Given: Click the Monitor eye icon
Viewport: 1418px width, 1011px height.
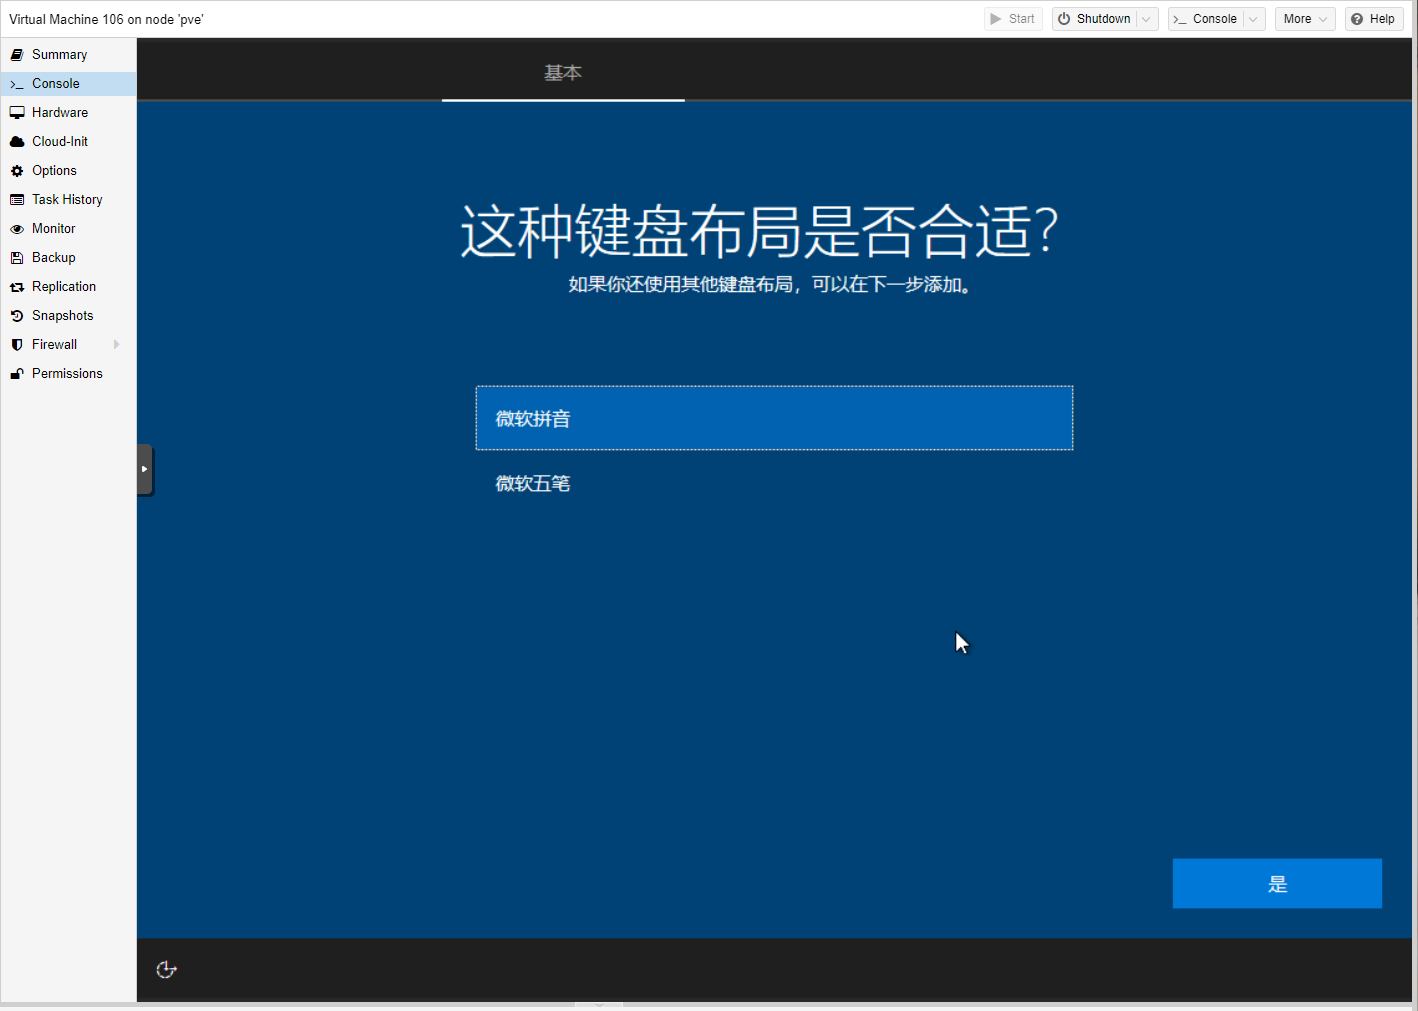Looking at the screenshot, I should 17,229.
